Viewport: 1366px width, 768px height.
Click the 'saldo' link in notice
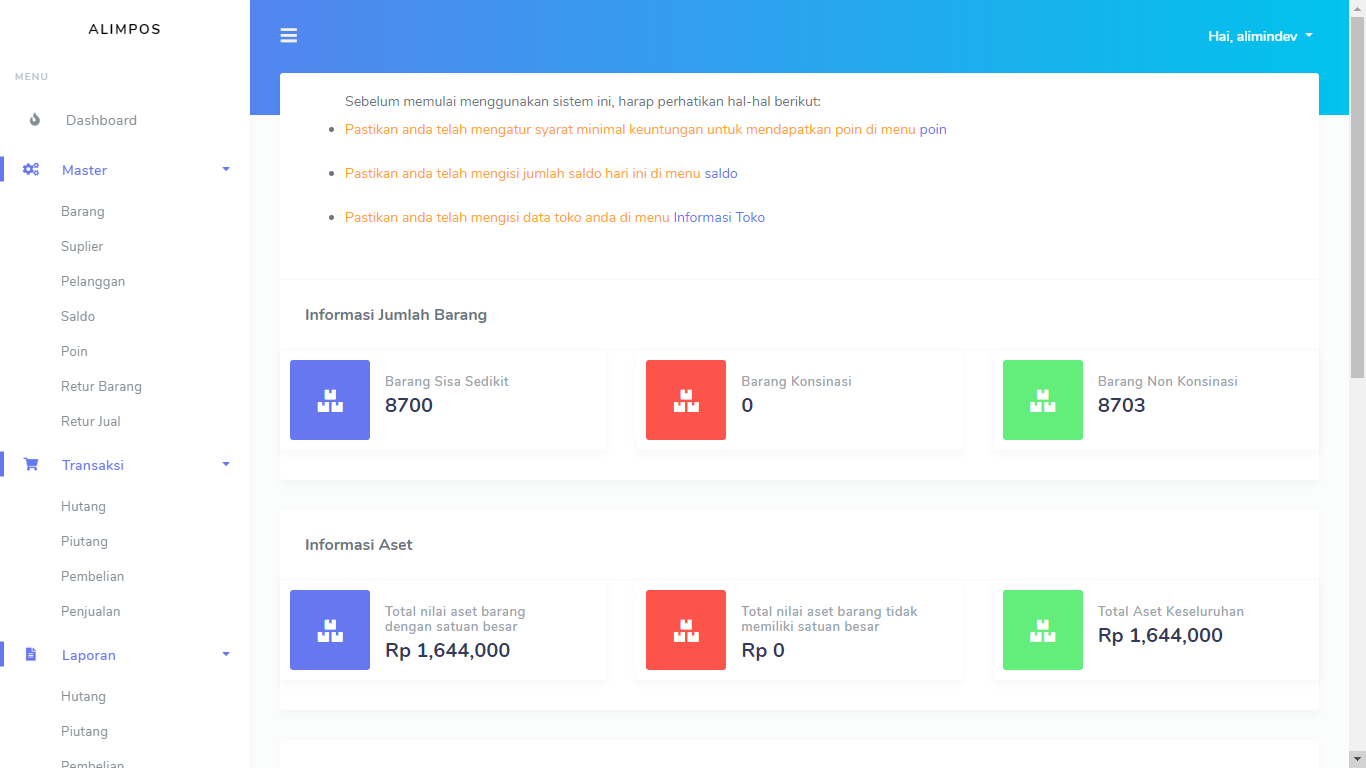pos(721,174)
